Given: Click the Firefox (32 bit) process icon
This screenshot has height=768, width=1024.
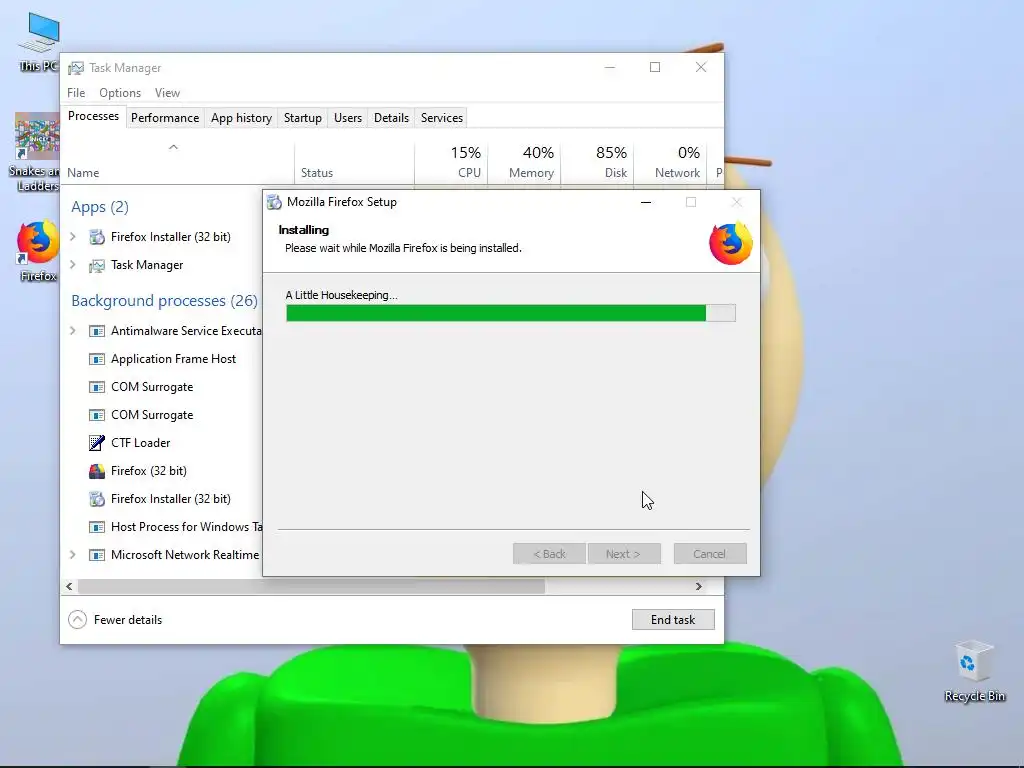Looking at the screenshot, I should 97,471.
